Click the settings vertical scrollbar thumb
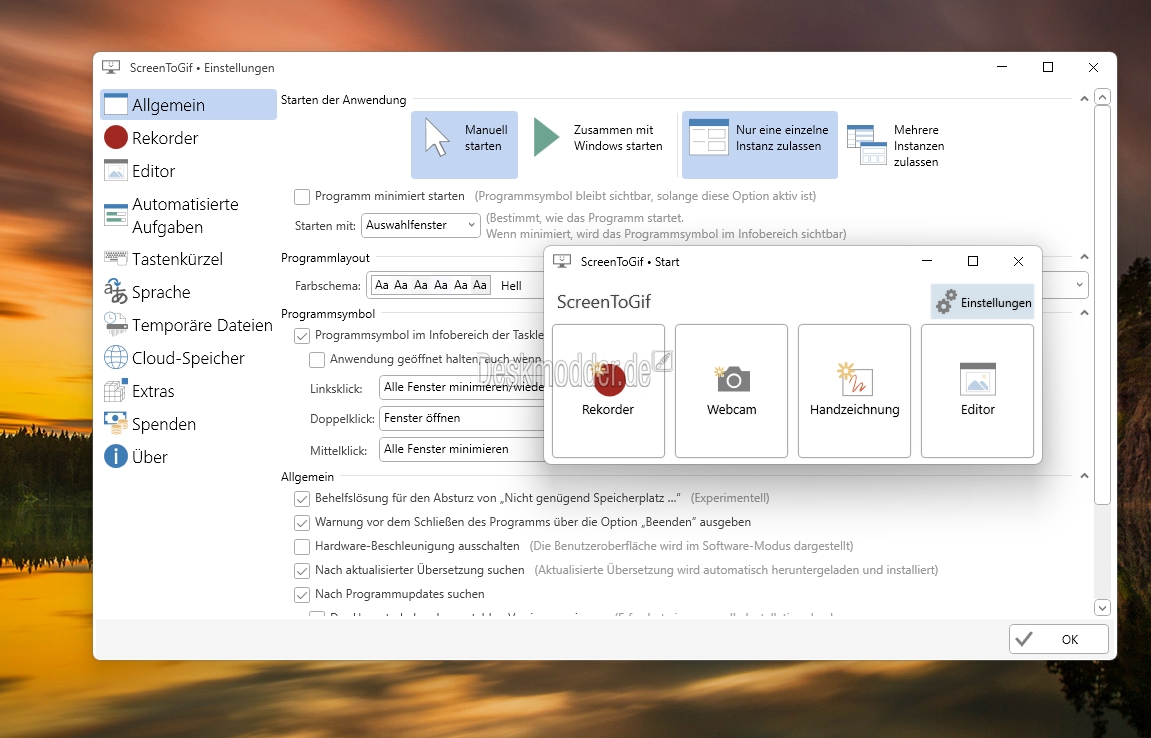The image size is (1151, 738). click(1102, 305)
